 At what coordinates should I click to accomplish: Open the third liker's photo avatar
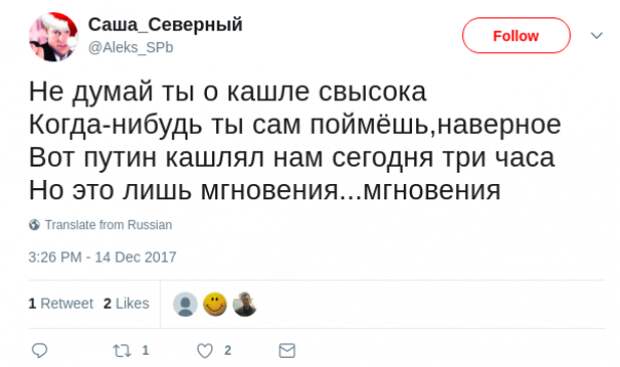pos(244,305)
